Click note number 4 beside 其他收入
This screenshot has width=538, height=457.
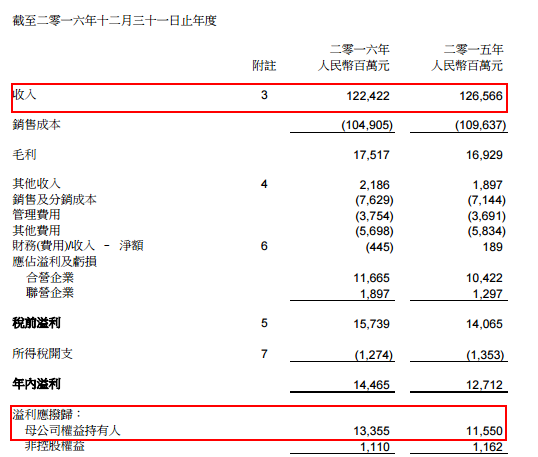click(x=264, y=184)
